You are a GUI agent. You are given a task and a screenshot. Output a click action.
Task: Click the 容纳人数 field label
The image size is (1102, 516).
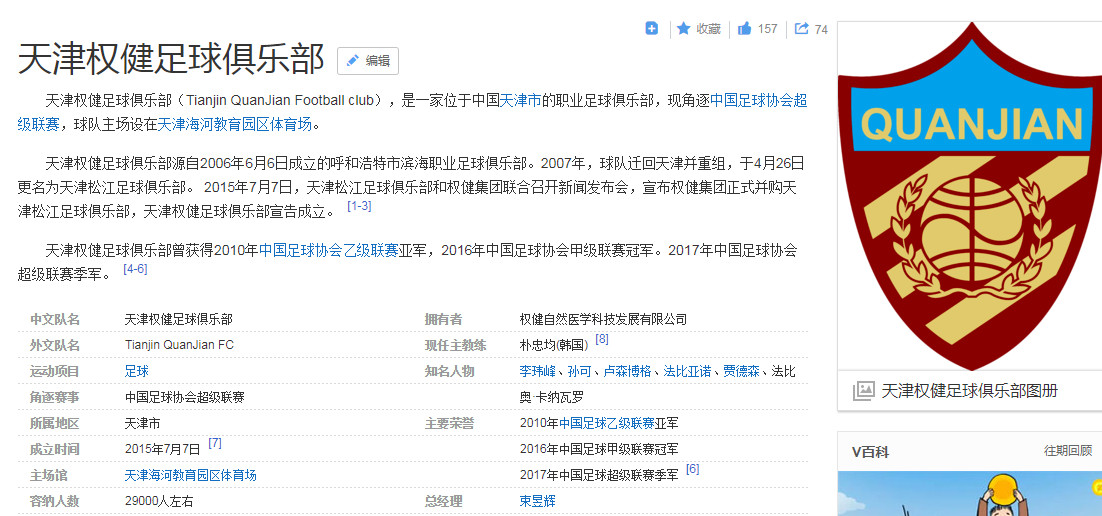(55, 501)
